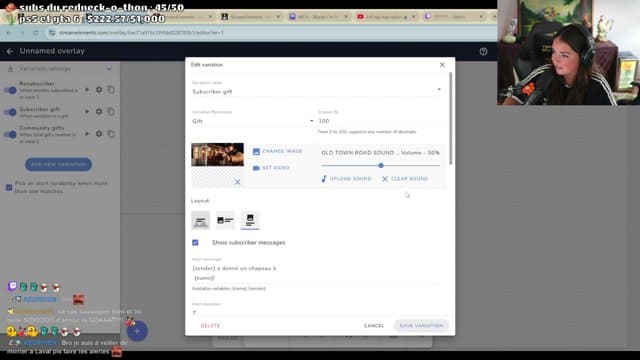Preview the Community gifts variation with its play icon
The height and width of the screenshot is (360, 640).
pos(87,134)
